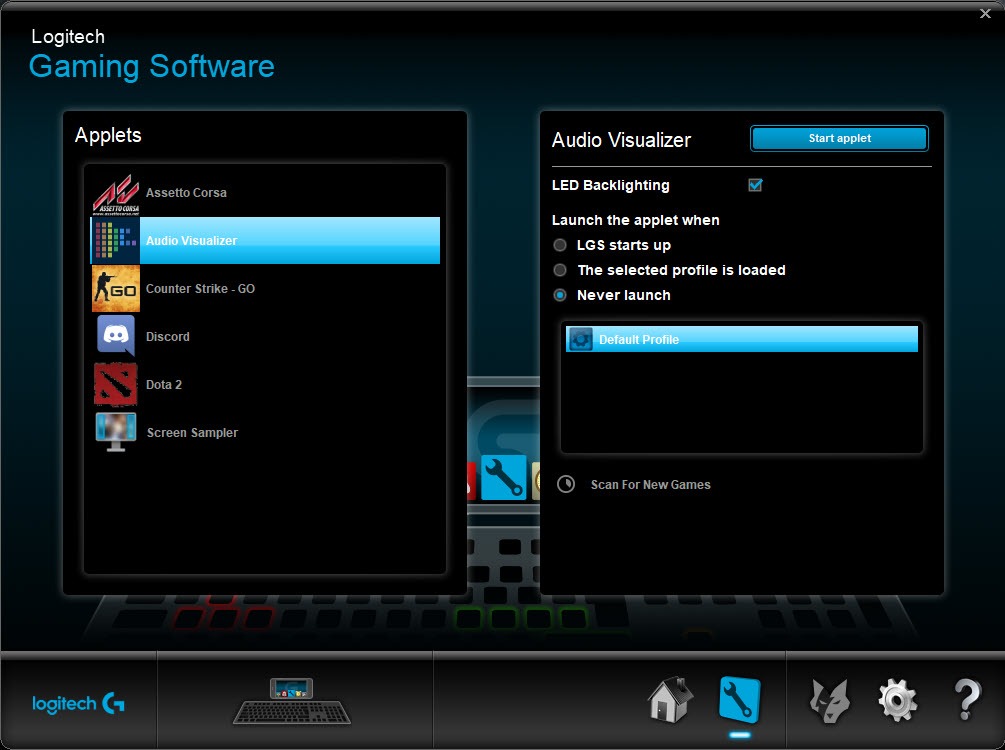Click the Scan For New Games link
The width and height of the screenshot is (1005, 750).
click(x=651, y=485)
